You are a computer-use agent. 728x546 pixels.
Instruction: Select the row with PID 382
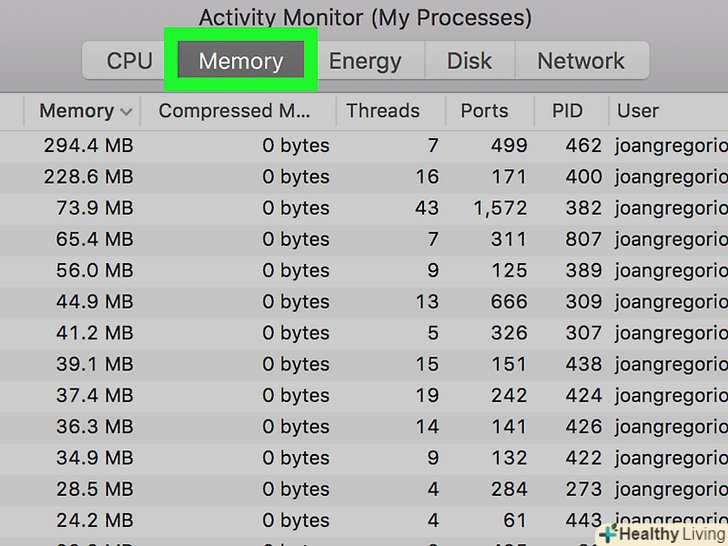(x=583, y=208)
